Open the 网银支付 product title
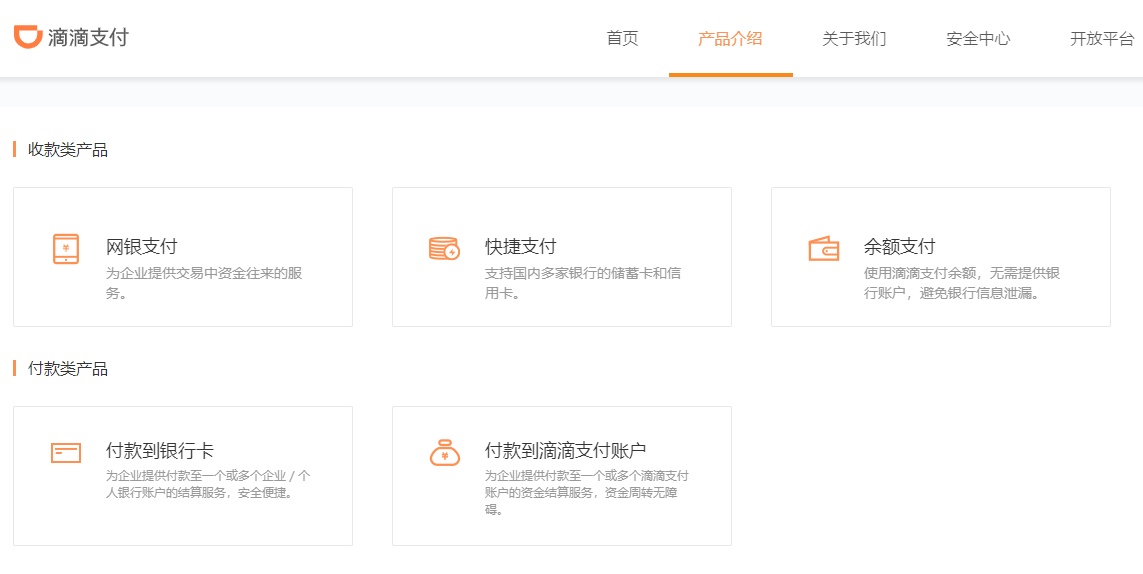The image size is (1143, 574). coord(141,247)
